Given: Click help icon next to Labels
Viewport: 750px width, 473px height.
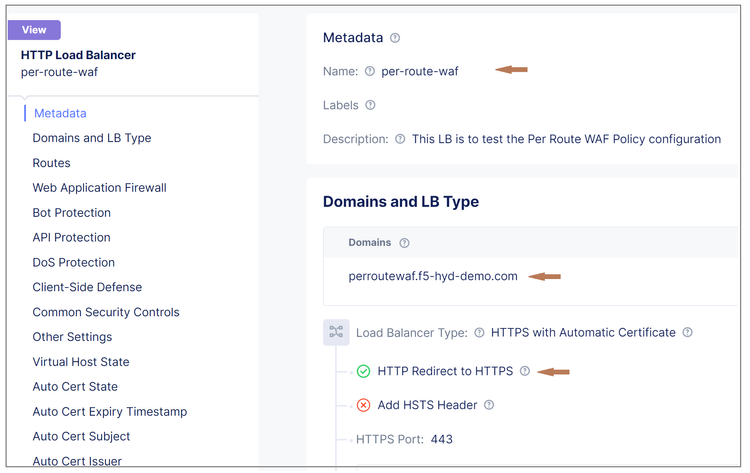Looking at the screenshot, I should 370,105.
